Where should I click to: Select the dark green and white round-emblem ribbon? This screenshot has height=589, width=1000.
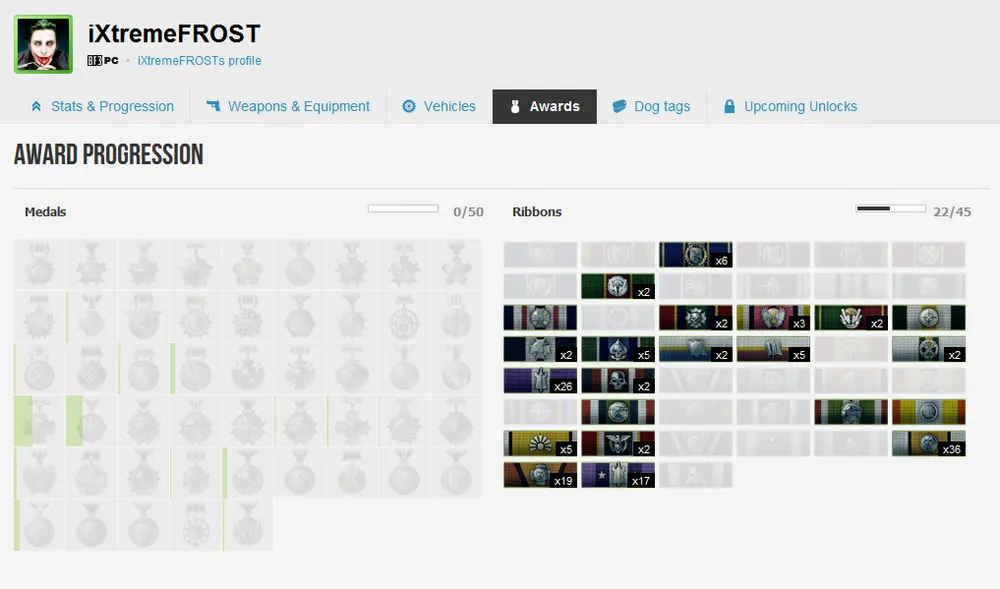(929, 317)
